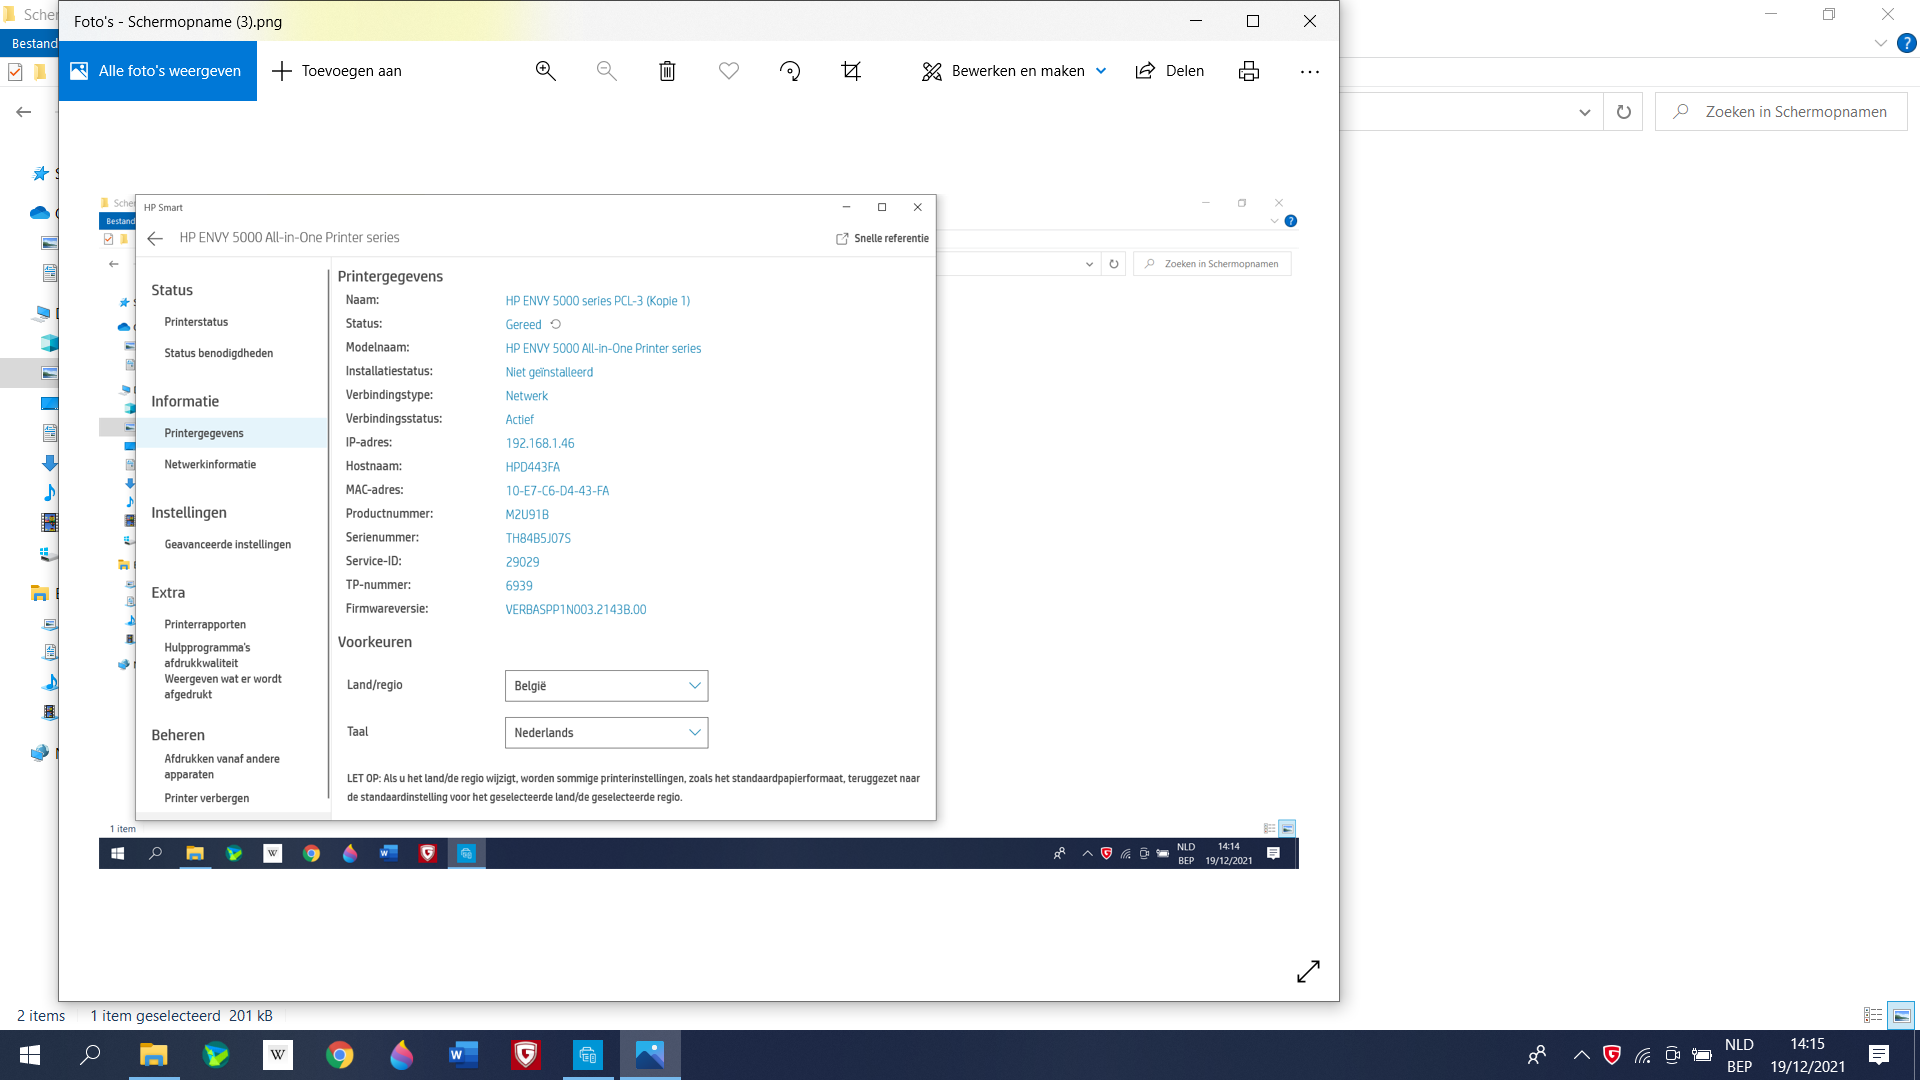This screenshot has width=1920, height=1080.
Task: Open the Windows Start menu
Action: coord(30,1055)
